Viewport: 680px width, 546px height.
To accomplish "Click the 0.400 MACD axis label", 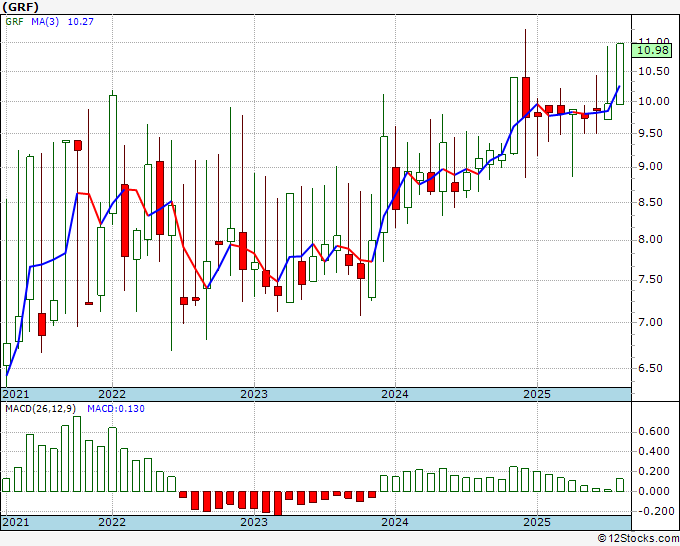I will coord(654,451).
